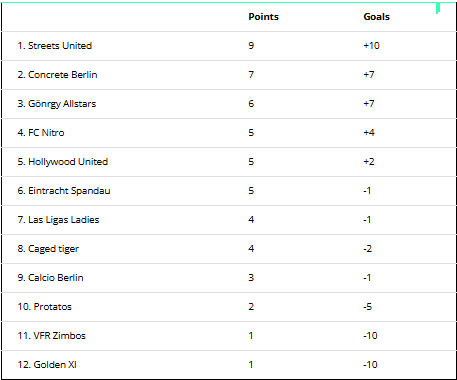Click the -2 goals value for Caged tiger
The image size is (457, 380).
(x=367, y=249)
